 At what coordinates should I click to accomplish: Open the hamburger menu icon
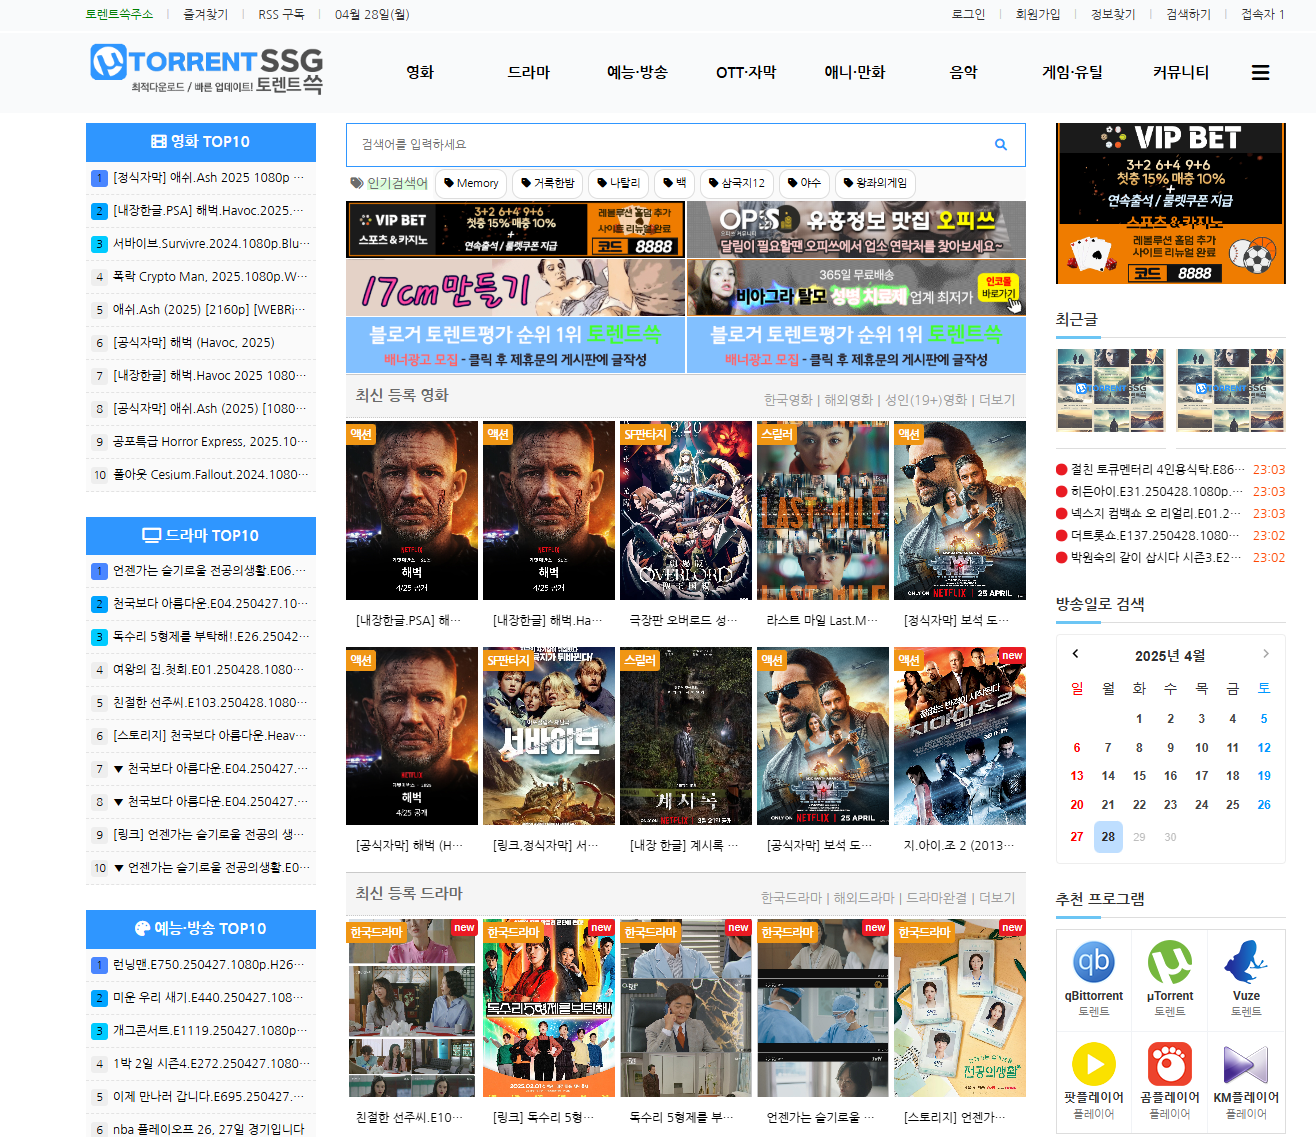pyautogui.click(x=1260, y=72)
